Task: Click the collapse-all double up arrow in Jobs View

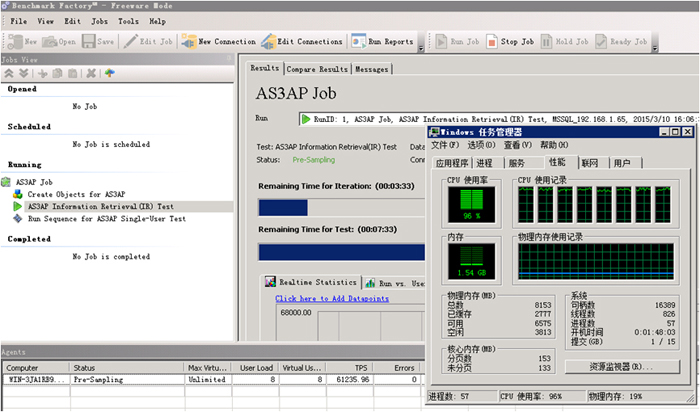Action: [9, 73]
